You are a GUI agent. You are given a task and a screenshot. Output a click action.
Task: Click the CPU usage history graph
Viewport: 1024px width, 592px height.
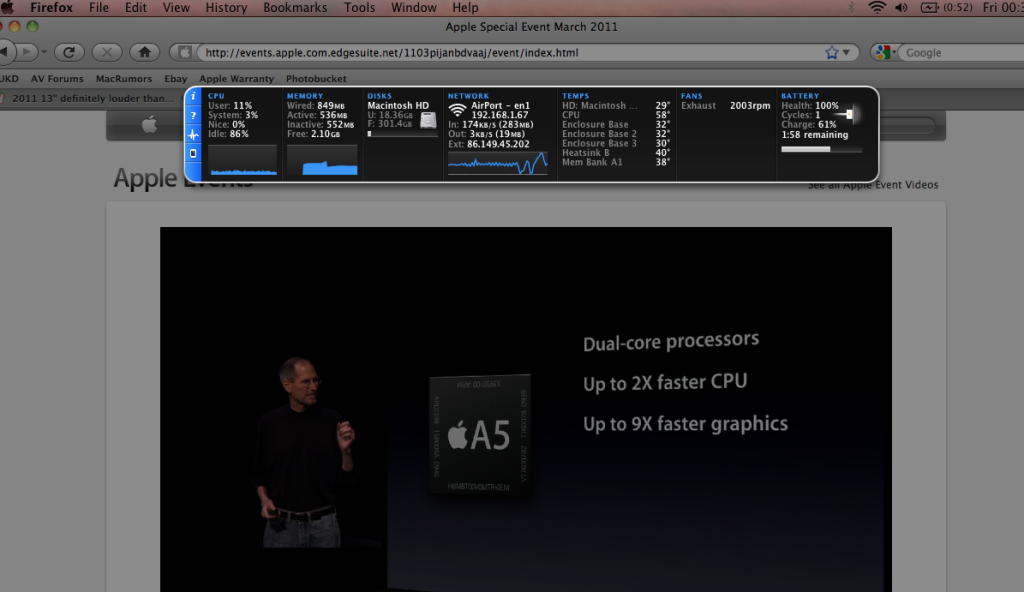(x=243, y=161)
